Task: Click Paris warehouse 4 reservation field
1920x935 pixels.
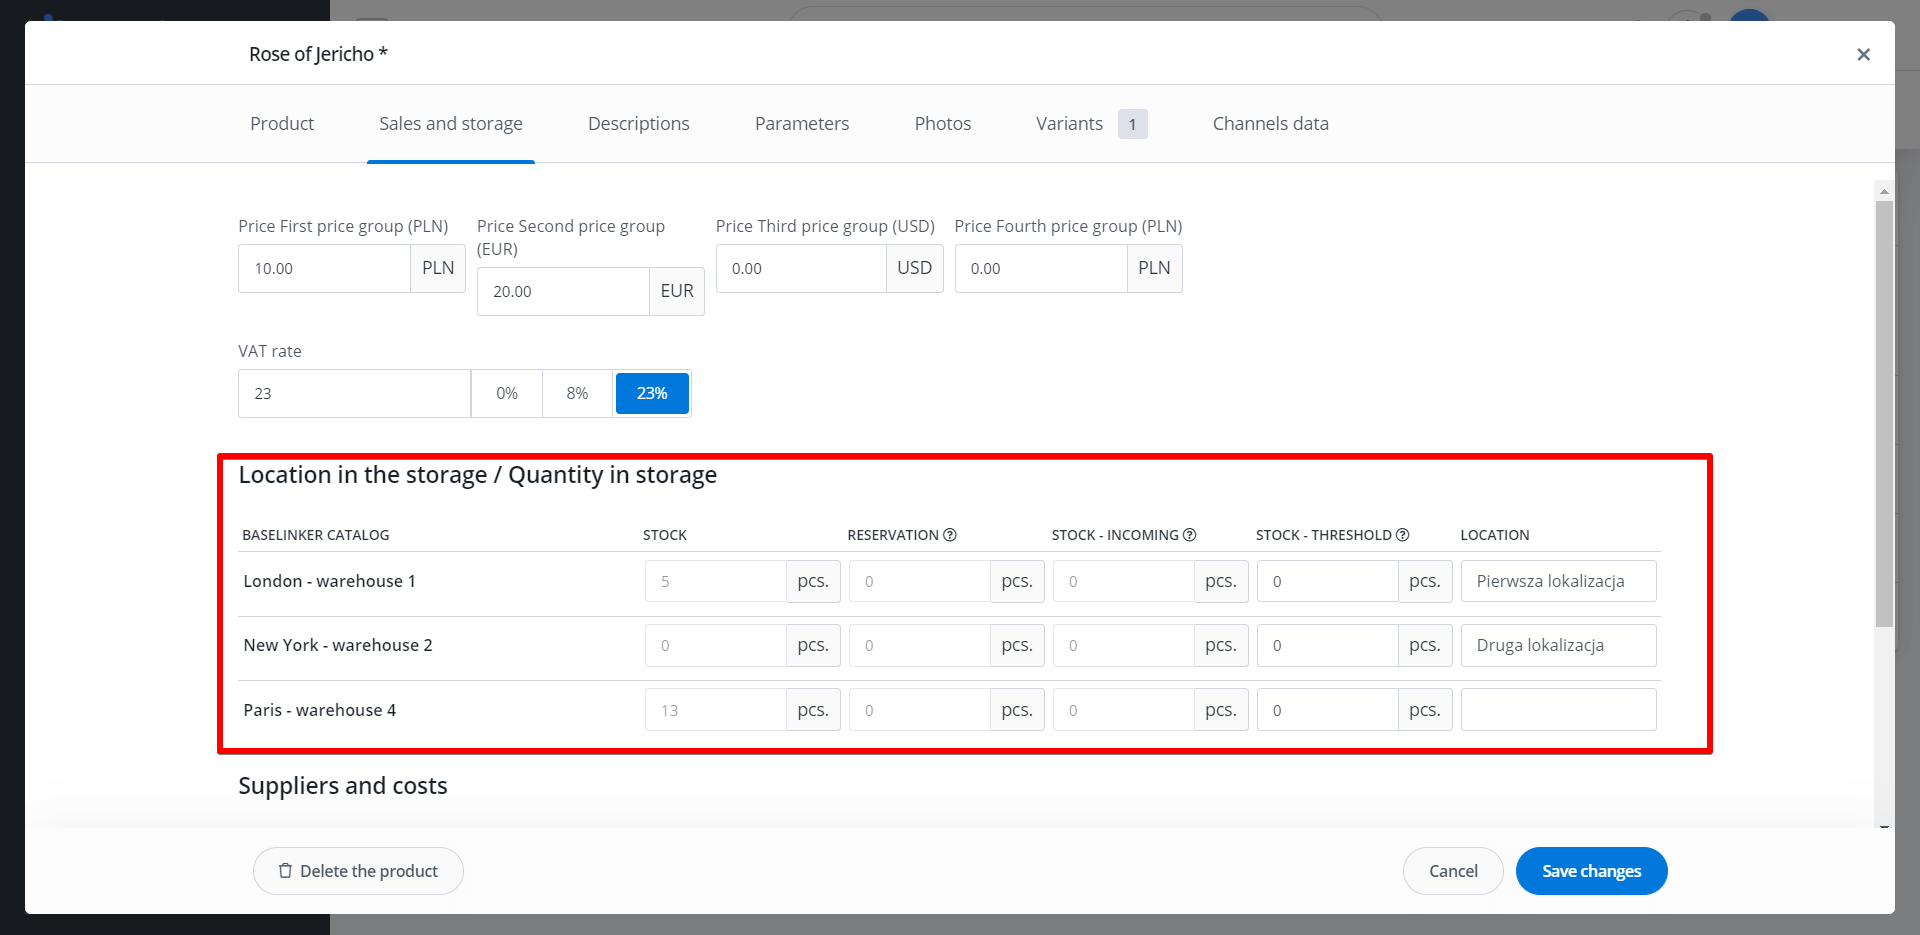Action: click(x=920, y=710)
